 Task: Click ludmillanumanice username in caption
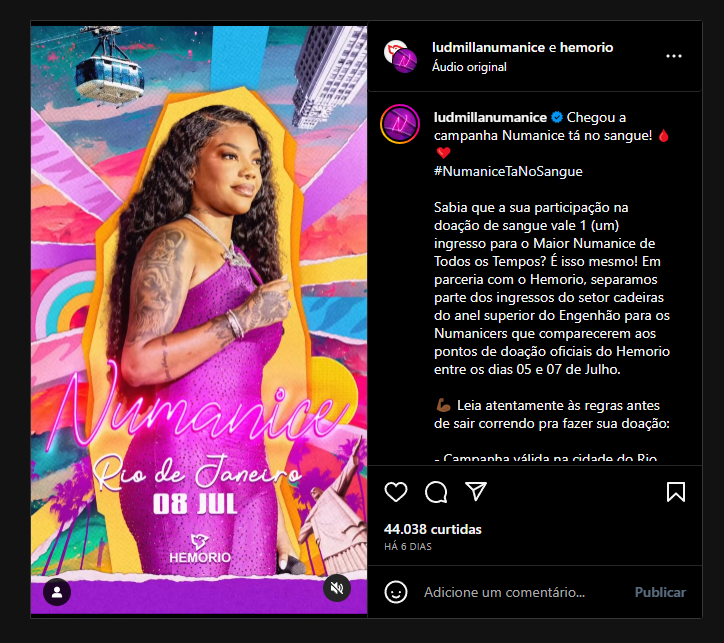[x=490, y=117]
